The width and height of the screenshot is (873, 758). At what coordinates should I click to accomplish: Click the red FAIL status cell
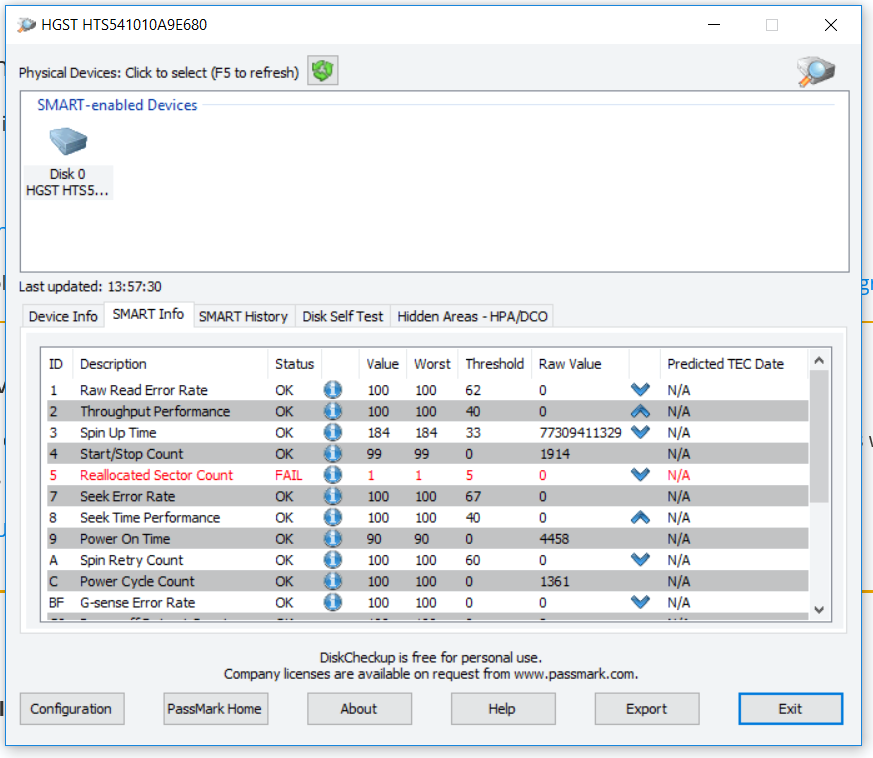click(288, 475)
